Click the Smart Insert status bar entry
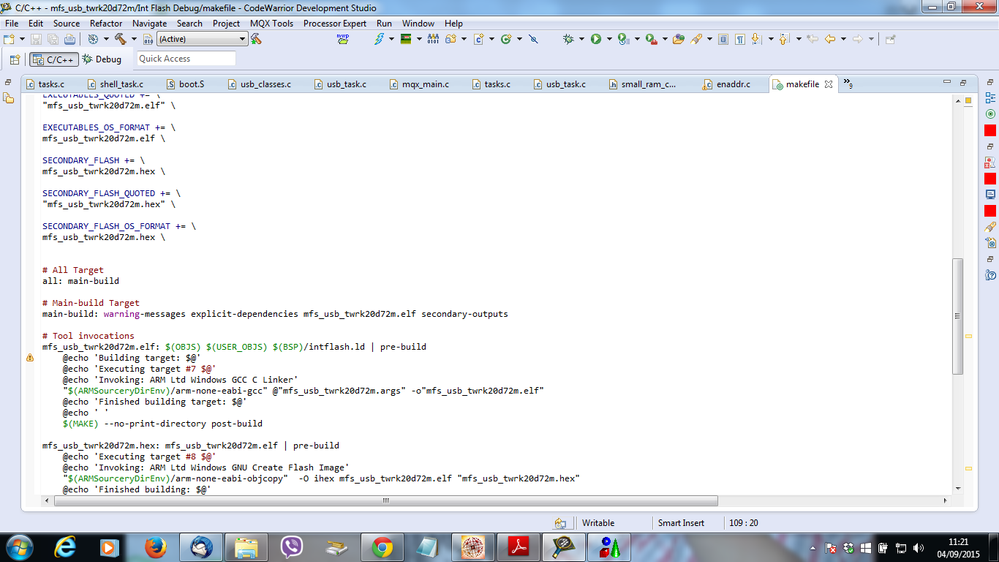 pyautogui.click(x=680, y=523)
